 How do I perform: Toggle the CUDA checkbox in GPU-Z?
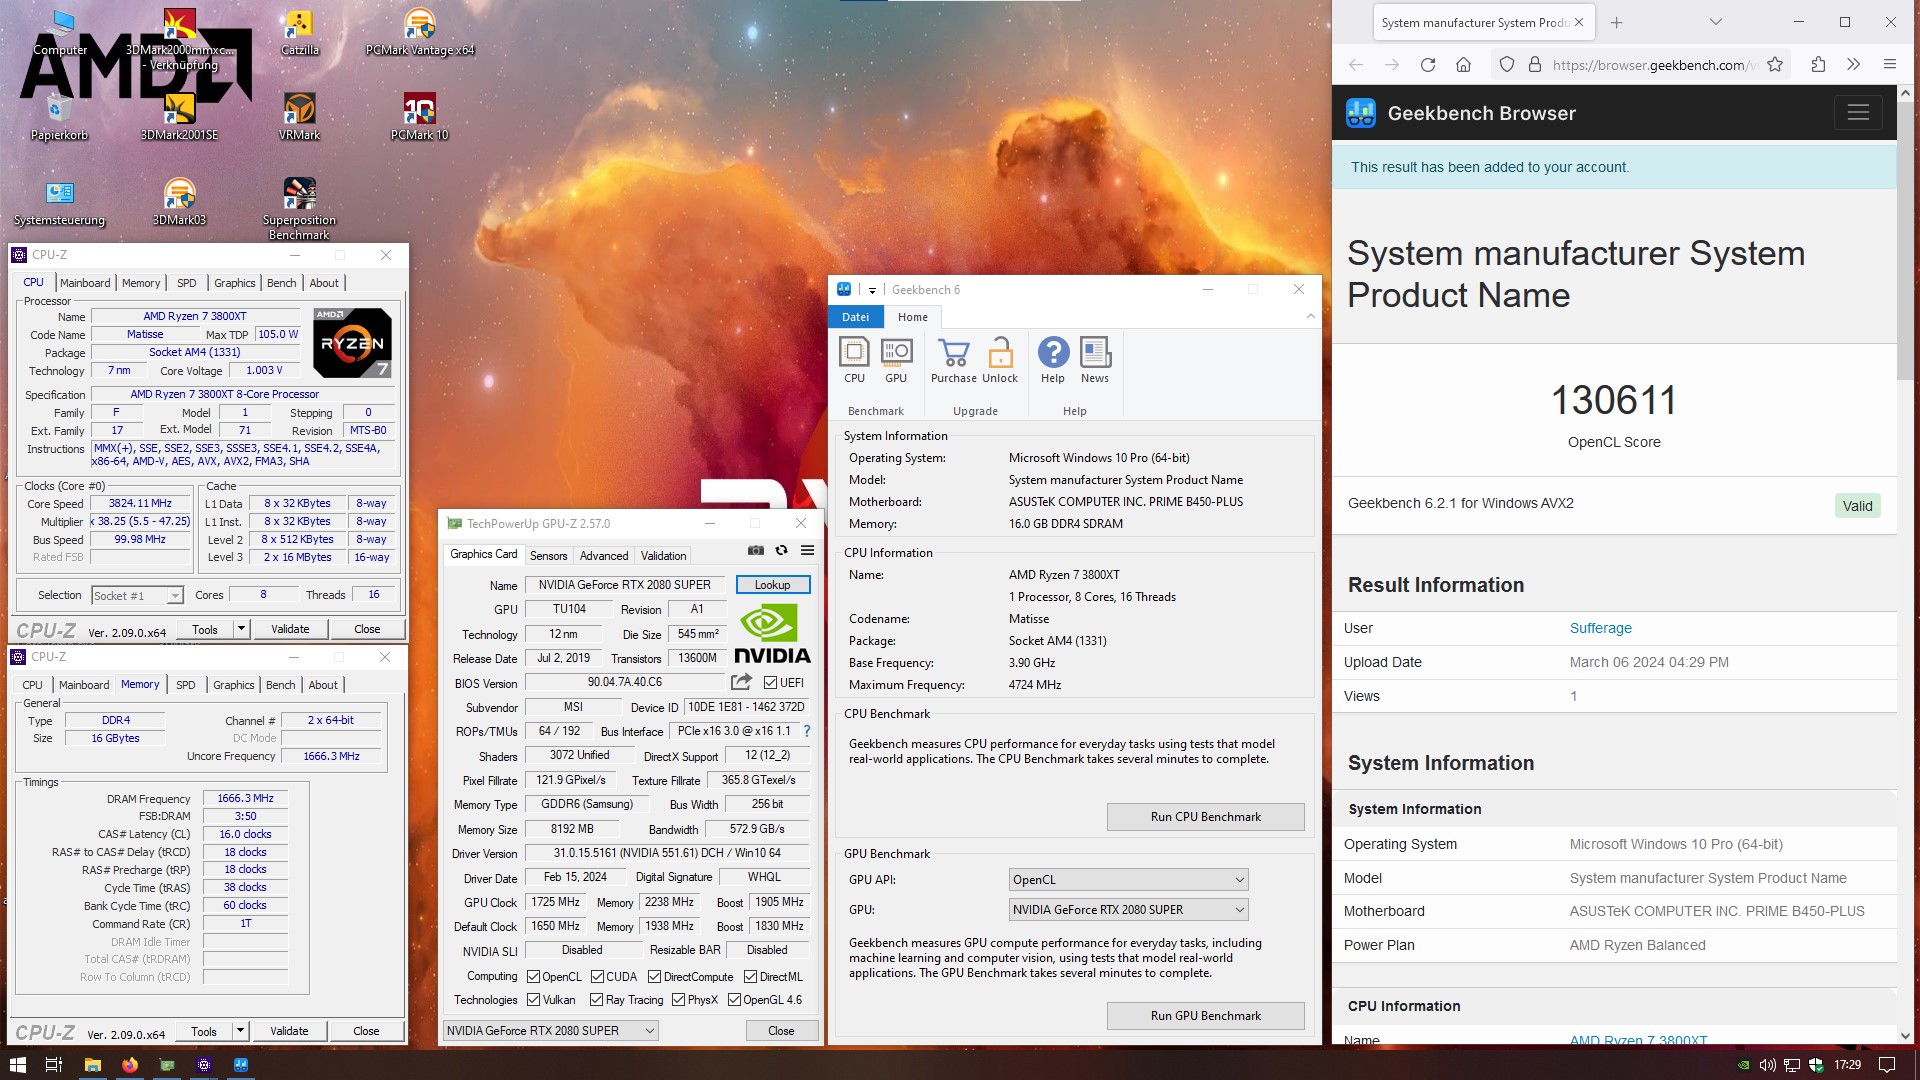(597, 977)
